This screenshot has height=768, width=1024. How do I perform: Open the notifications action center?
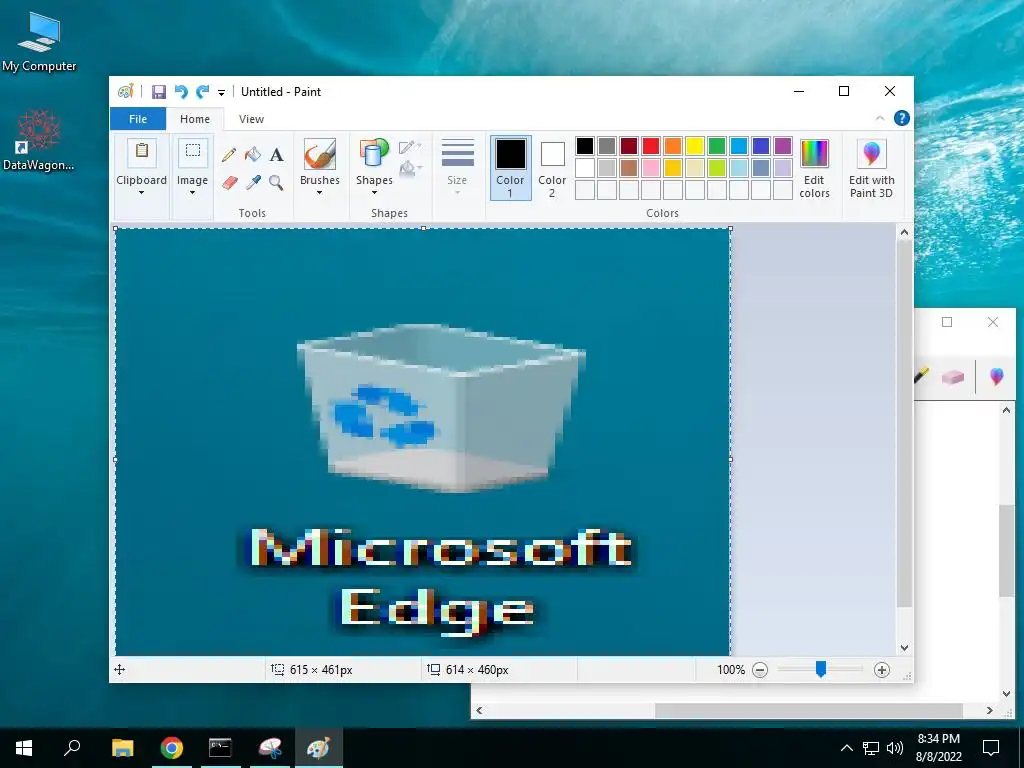(991, 748)
